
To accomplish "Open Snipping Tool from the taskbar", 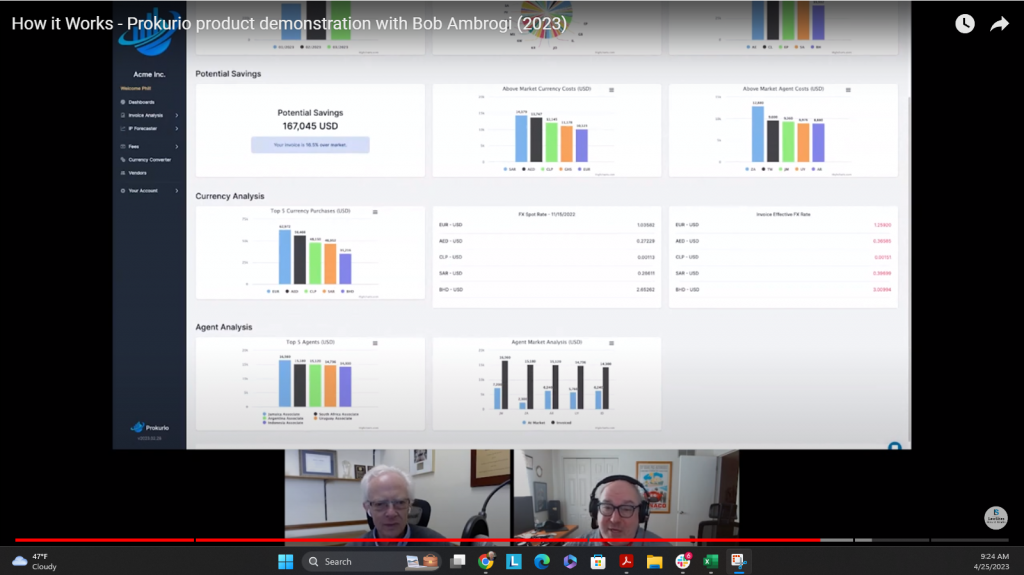I will click(738, 561).
